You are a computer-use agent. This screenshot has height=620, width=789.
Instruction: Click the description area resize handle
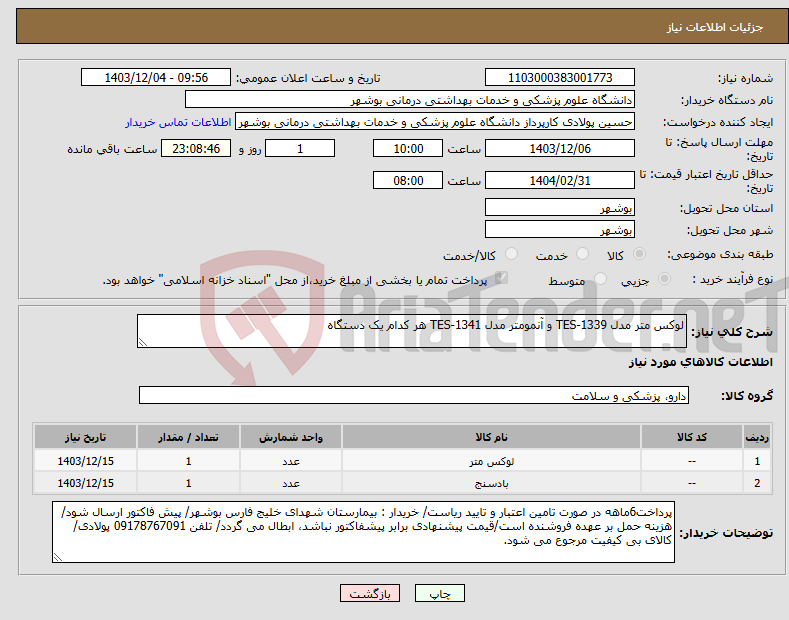tap(143, 342)
